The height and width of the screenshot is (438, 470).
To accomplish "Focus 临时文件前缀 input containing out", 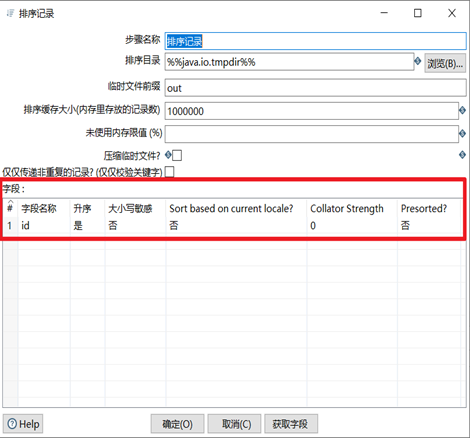I will 315,88.
